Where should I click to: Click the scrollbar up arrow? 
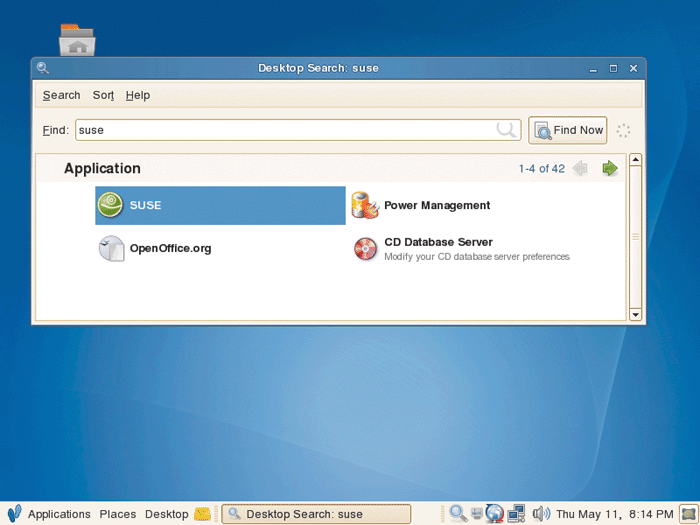(635, 160)
